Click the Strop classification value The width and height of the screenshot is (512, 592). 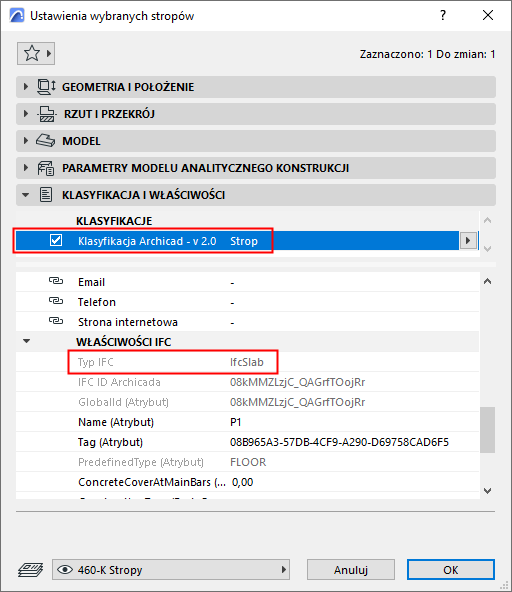tap(244, 241)
